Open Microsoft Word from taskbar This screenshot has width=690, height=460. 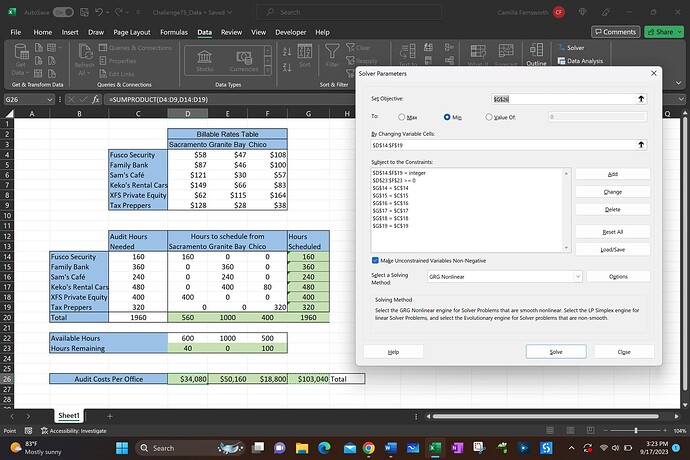tap(390, 448)
